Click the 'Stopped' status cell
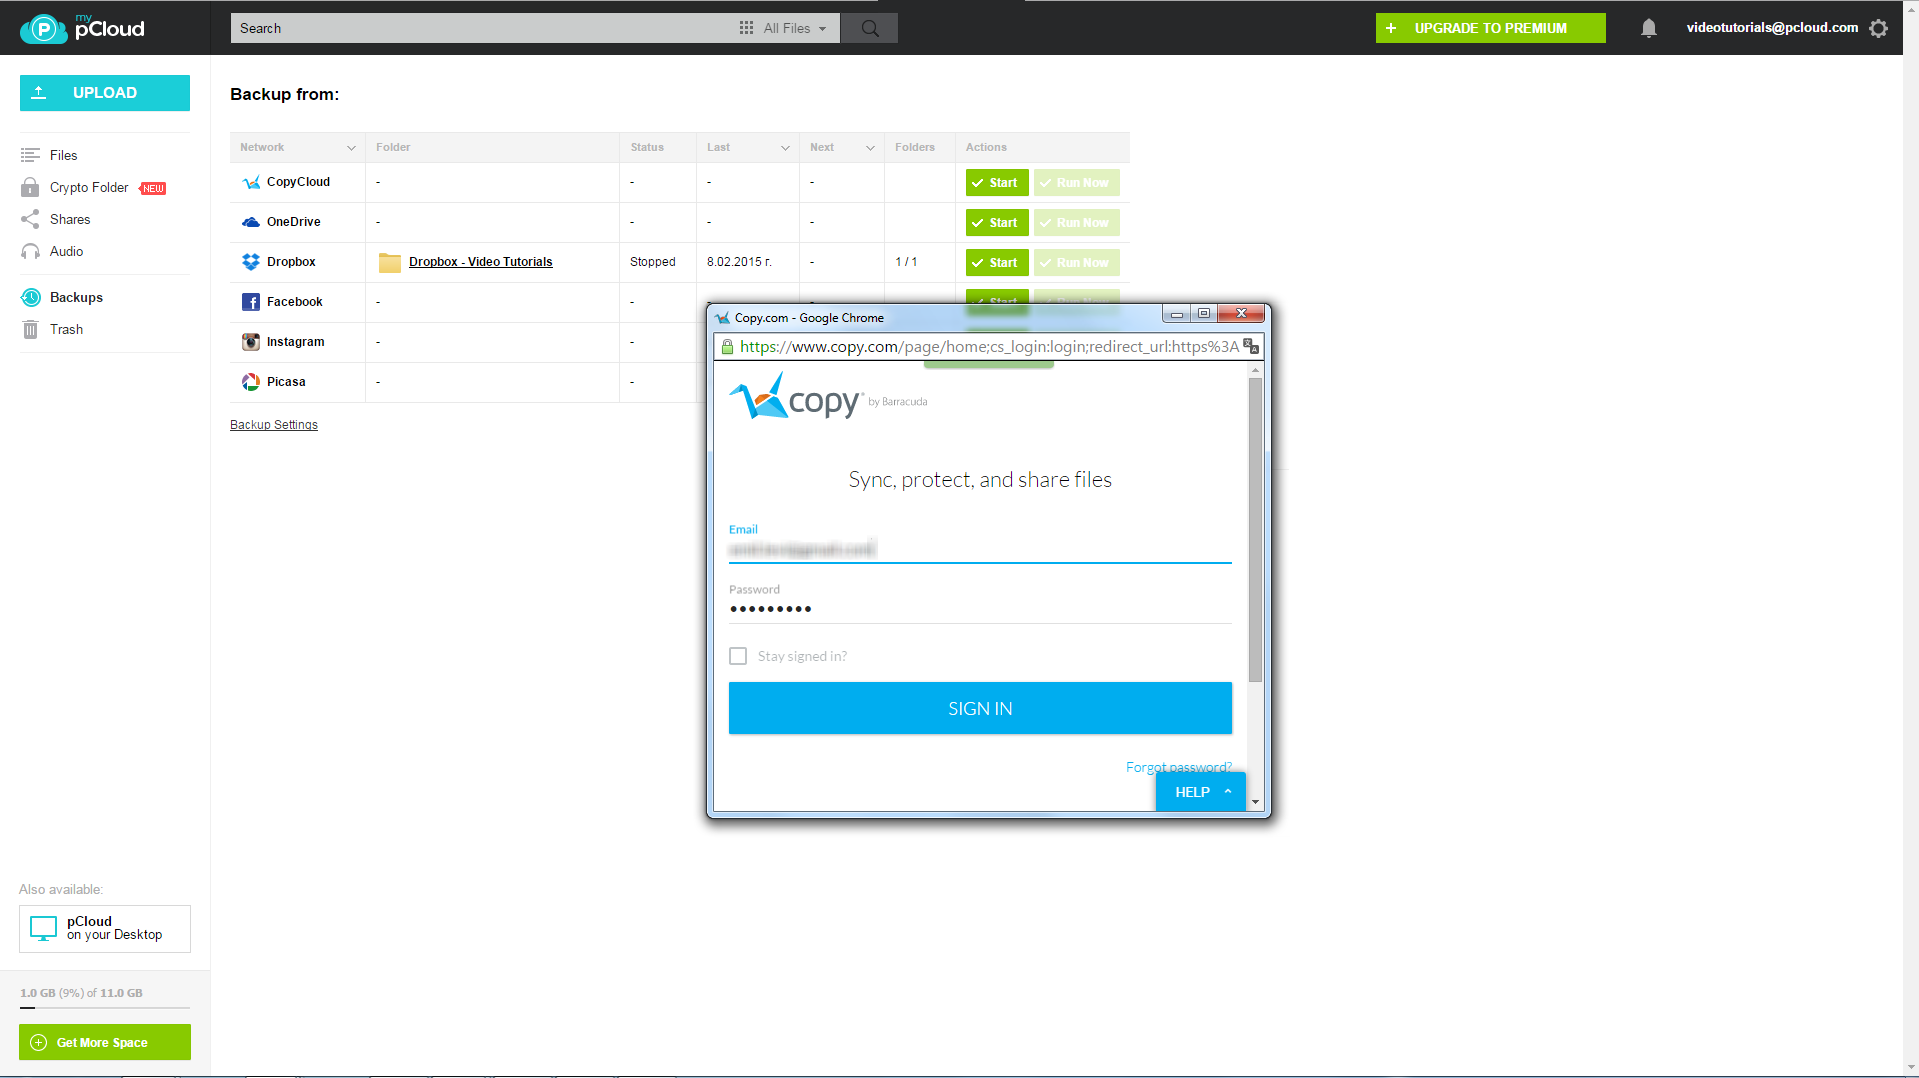 pos(653,262)
